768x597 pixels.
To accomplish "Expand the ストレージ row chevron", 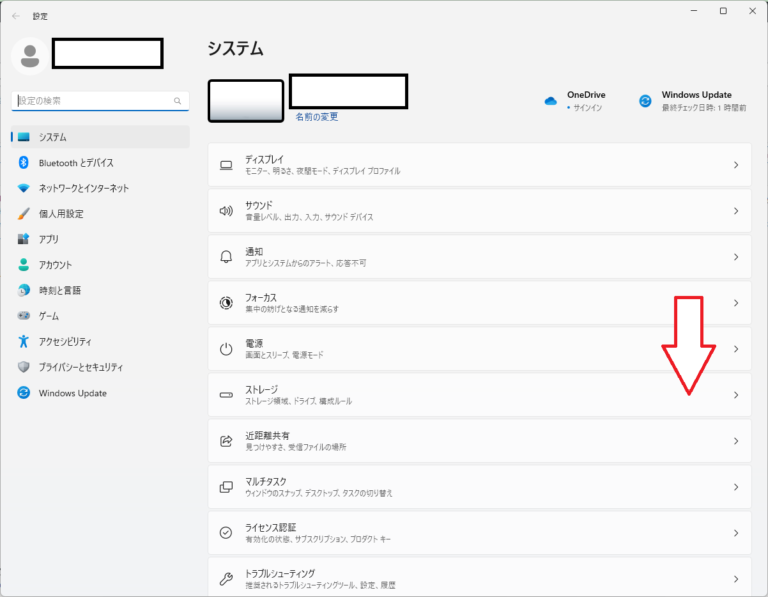I will click(735, 395).
